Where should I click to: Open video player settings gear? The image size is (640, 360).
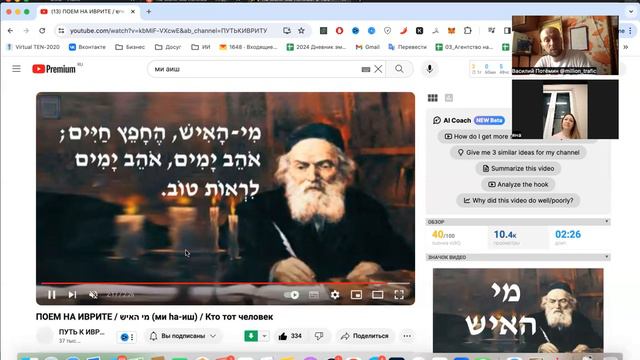pyautogui.click(x=335, y=294)
